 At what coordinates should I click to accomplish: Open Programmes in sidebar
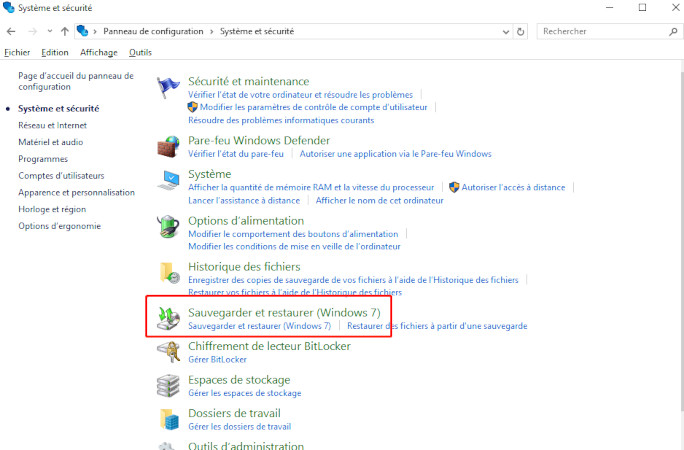coord(43,159)
